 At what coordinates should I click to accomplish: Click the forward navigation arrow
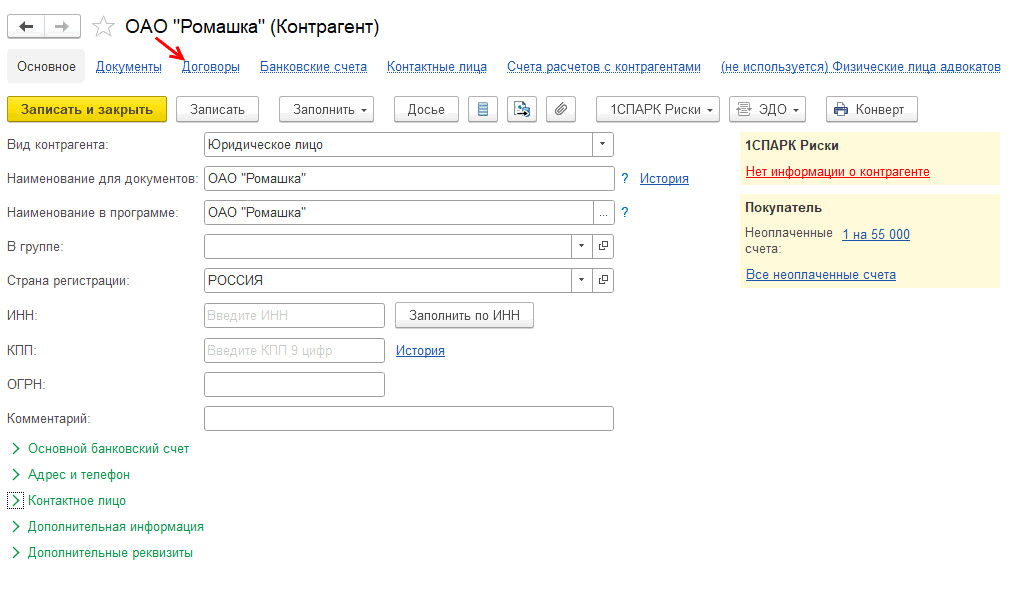[x=62, y=27]
